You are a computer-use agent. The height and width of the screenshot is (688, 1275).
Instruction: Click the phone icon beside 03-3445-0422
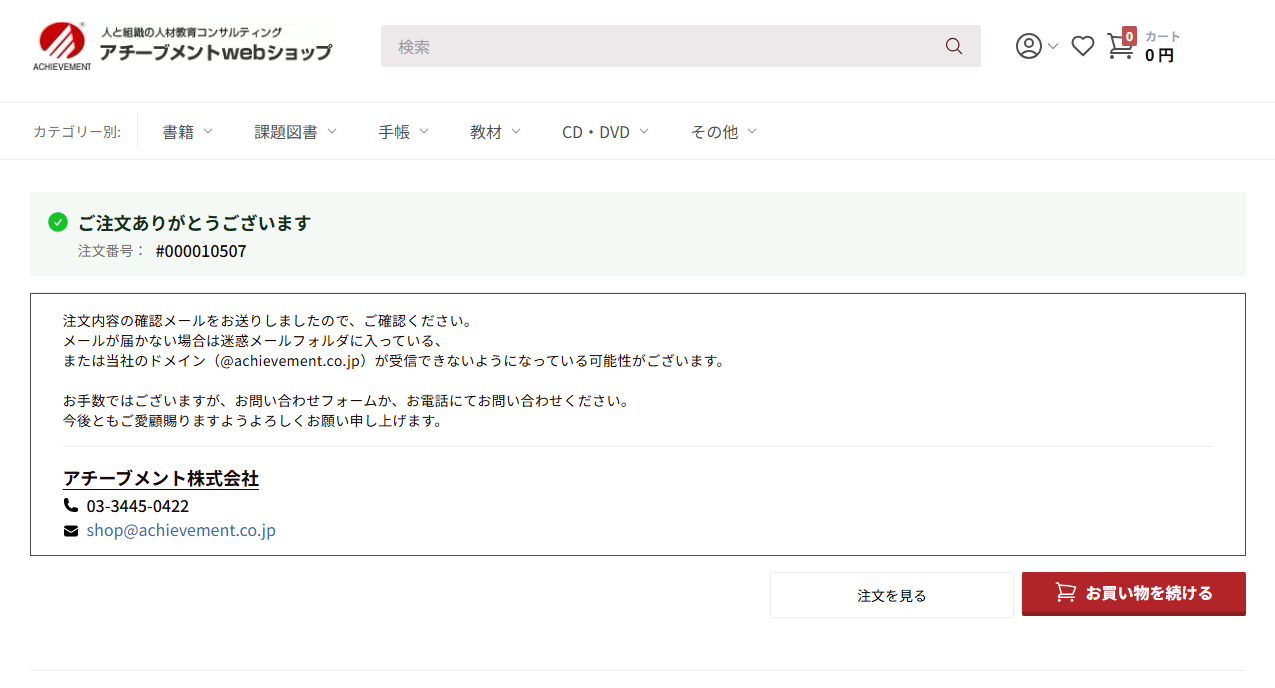(71, 505)
